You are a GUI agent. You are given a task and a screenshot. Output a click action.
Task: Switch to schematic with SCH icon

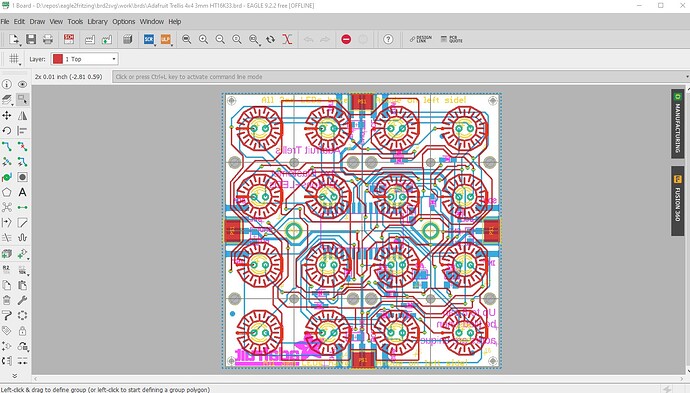69,39
